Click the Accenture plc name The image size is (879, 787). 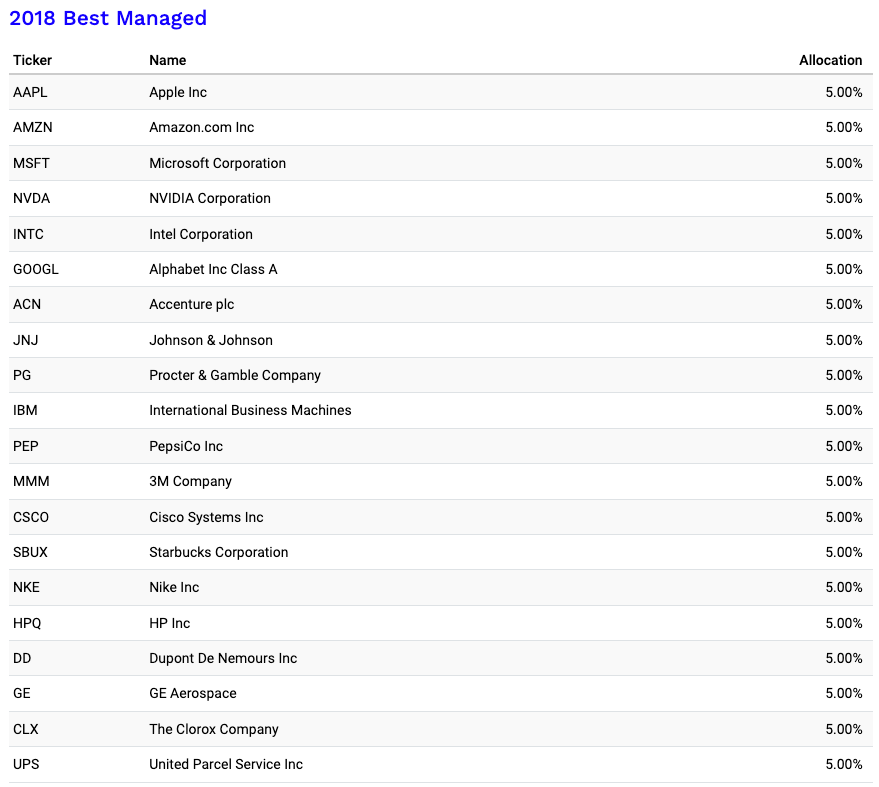coord(191,304)
